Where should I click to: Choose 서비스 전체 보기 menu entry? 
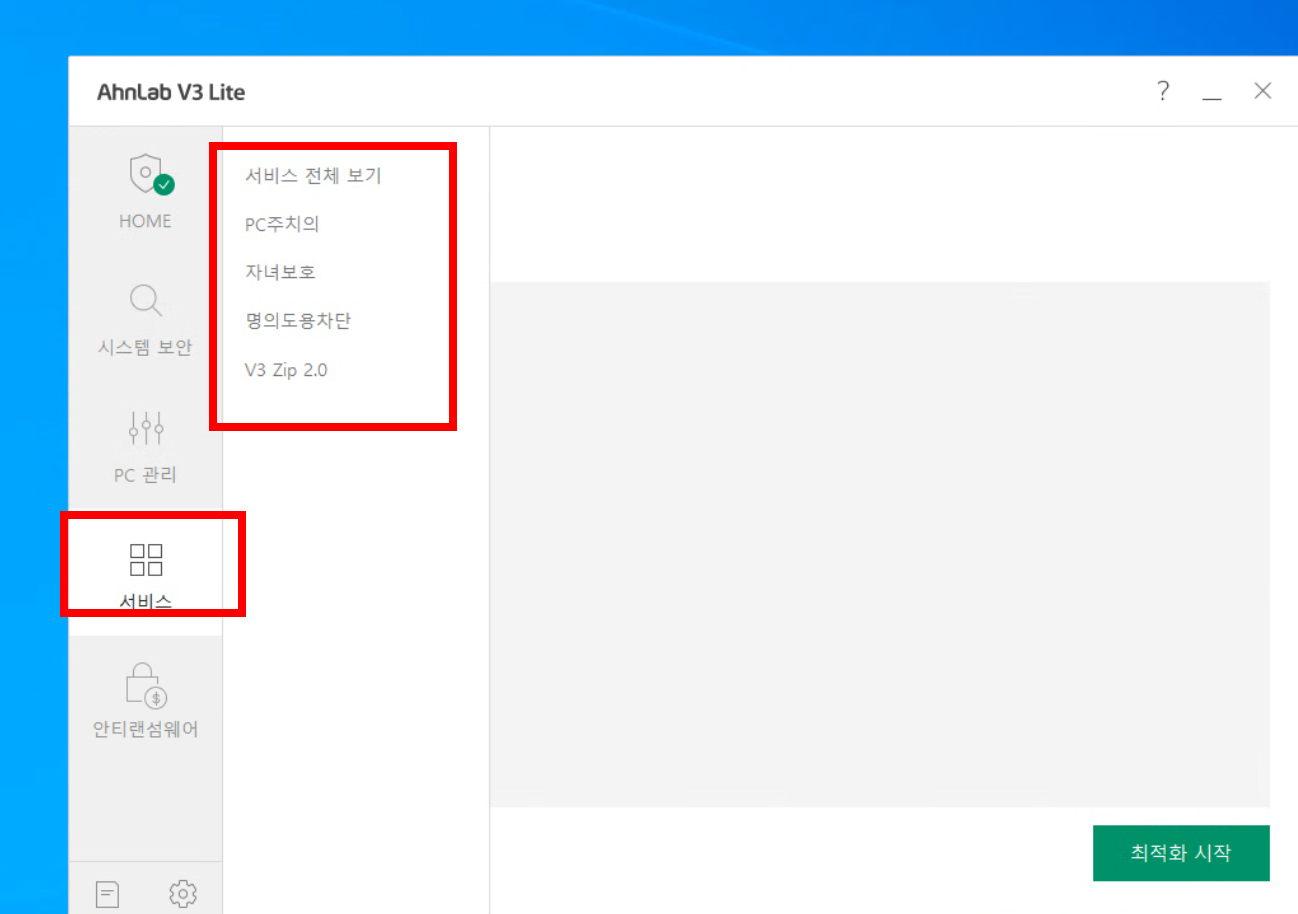pos(313,175)
